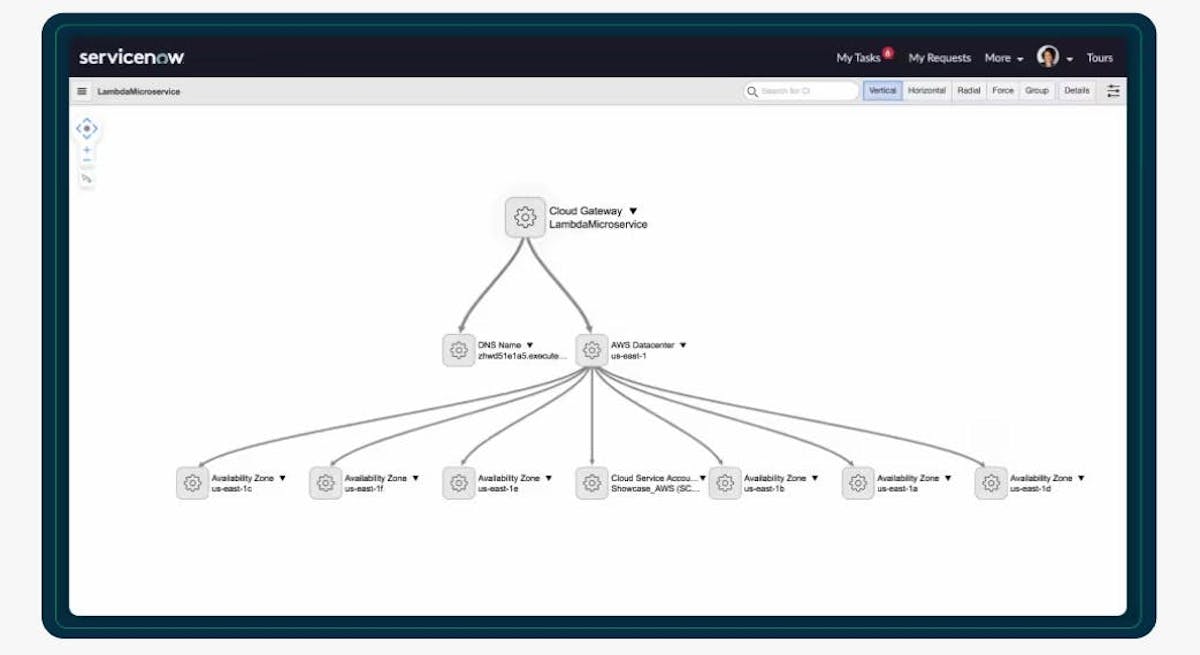Enable the Force layout view

click(1002, 90)
